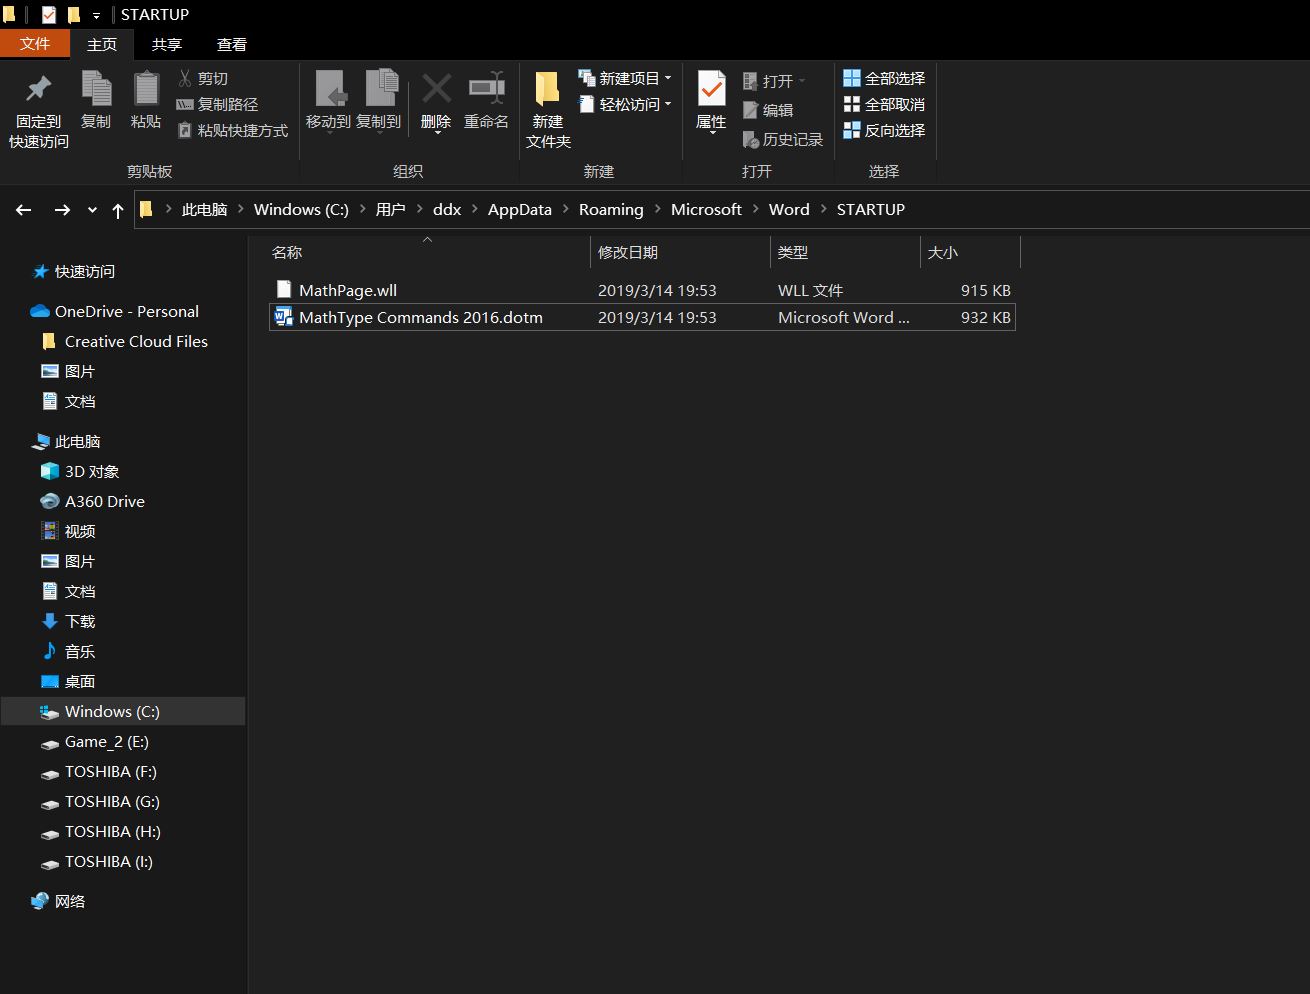This screenshot has height=994, width=1310.
Task: Expand the chevron after Word in the path
Action: pyautogui.click(x=824, y=210)
